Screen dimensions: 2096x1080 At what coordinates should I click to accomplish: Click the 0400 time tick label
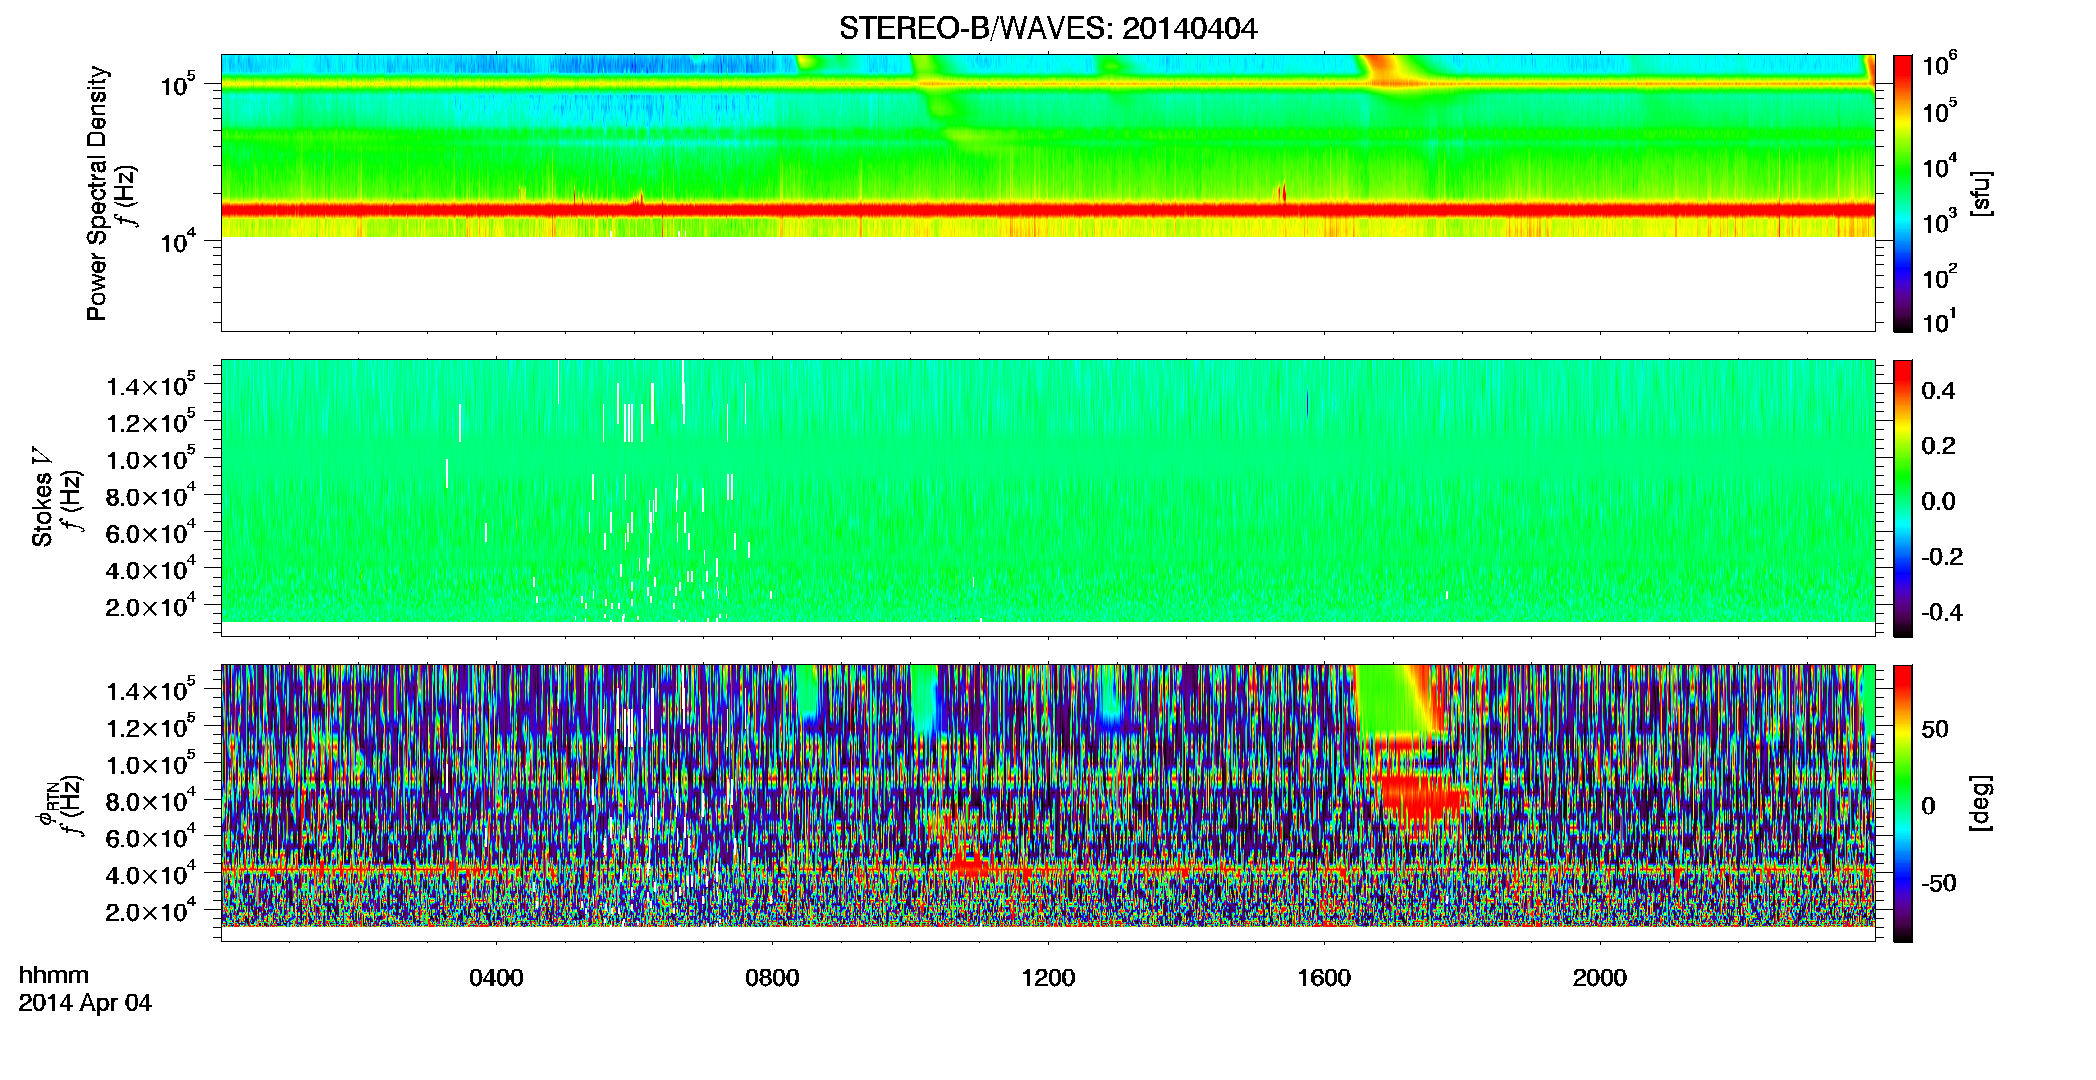(496, 978)
